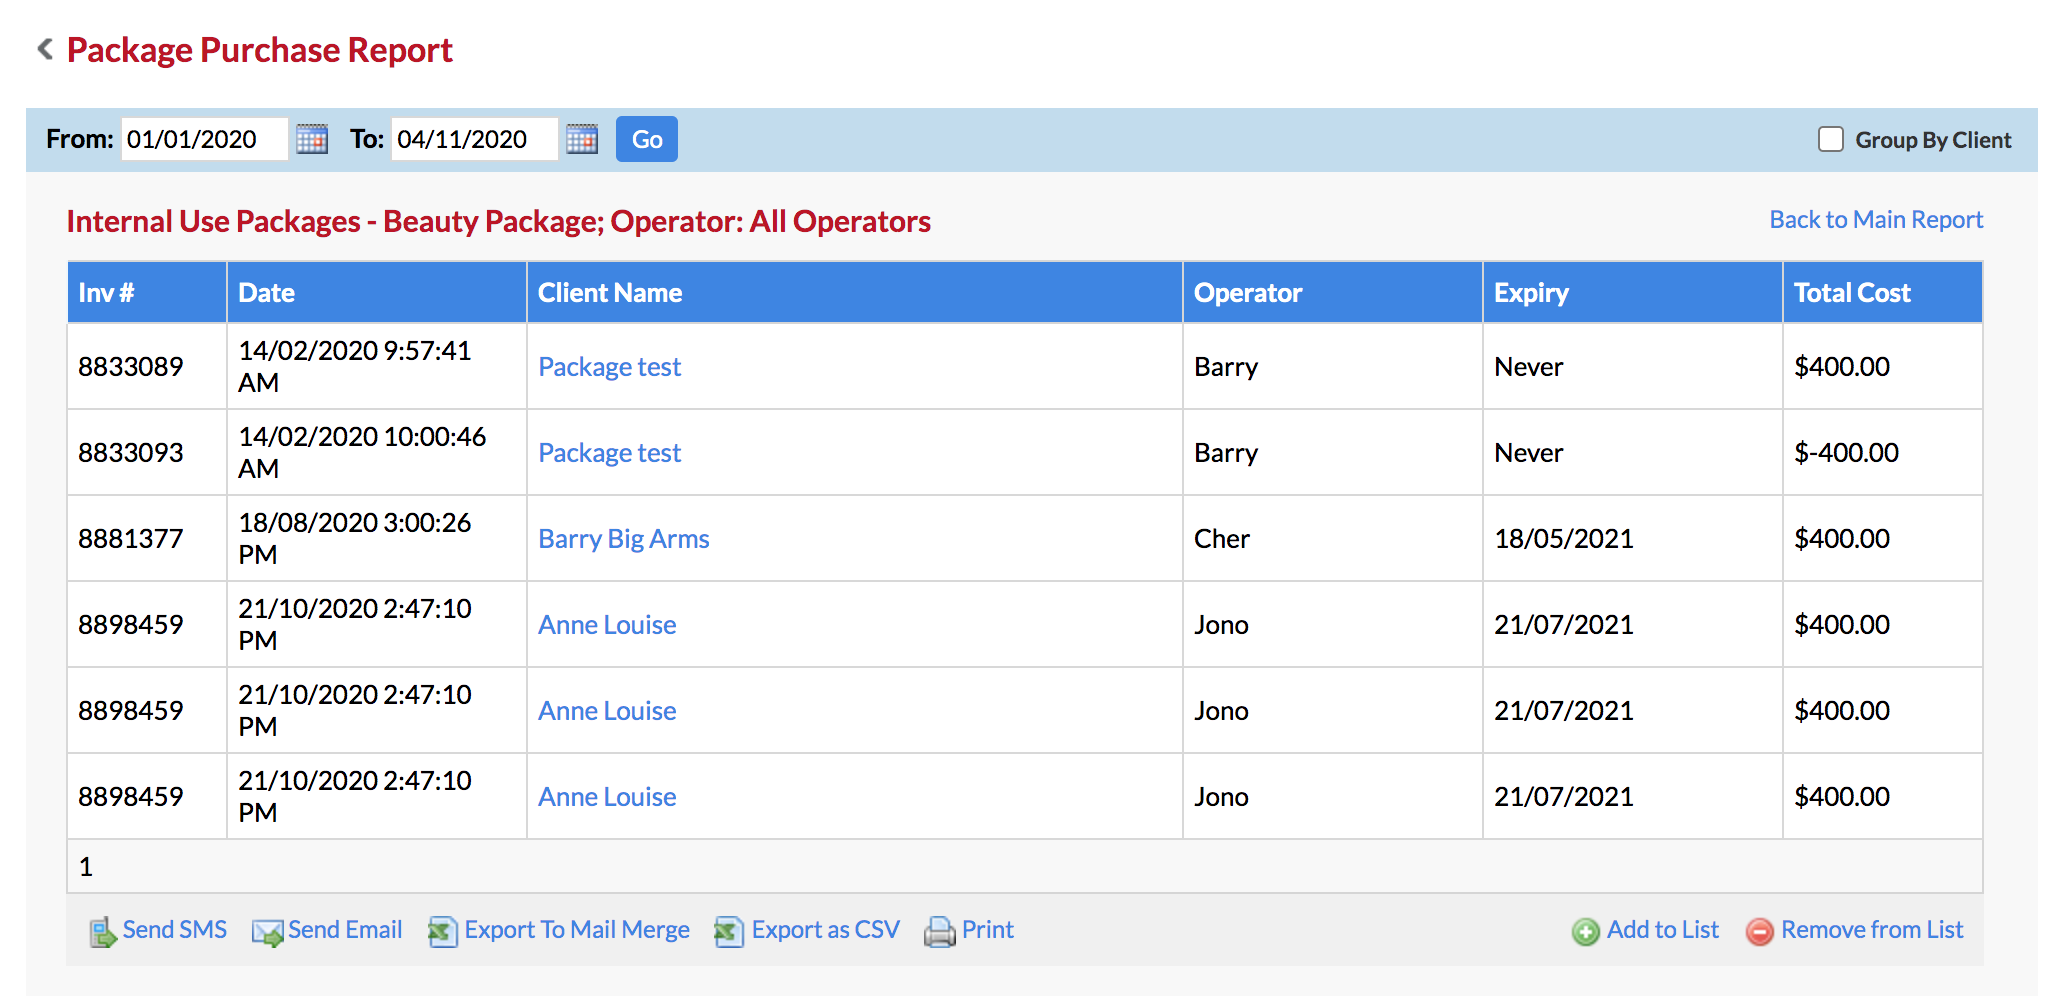Open client Package test for invoice 8833093

tap(609, 453)
